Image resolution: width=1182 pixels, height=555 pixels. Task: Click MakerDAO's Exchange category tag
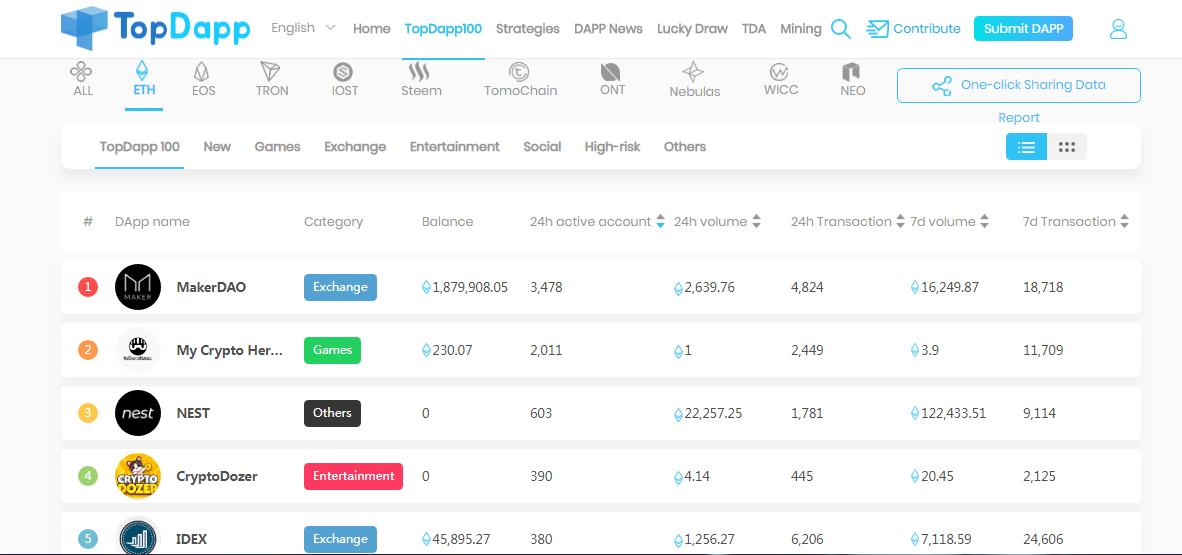click(340, 287)
